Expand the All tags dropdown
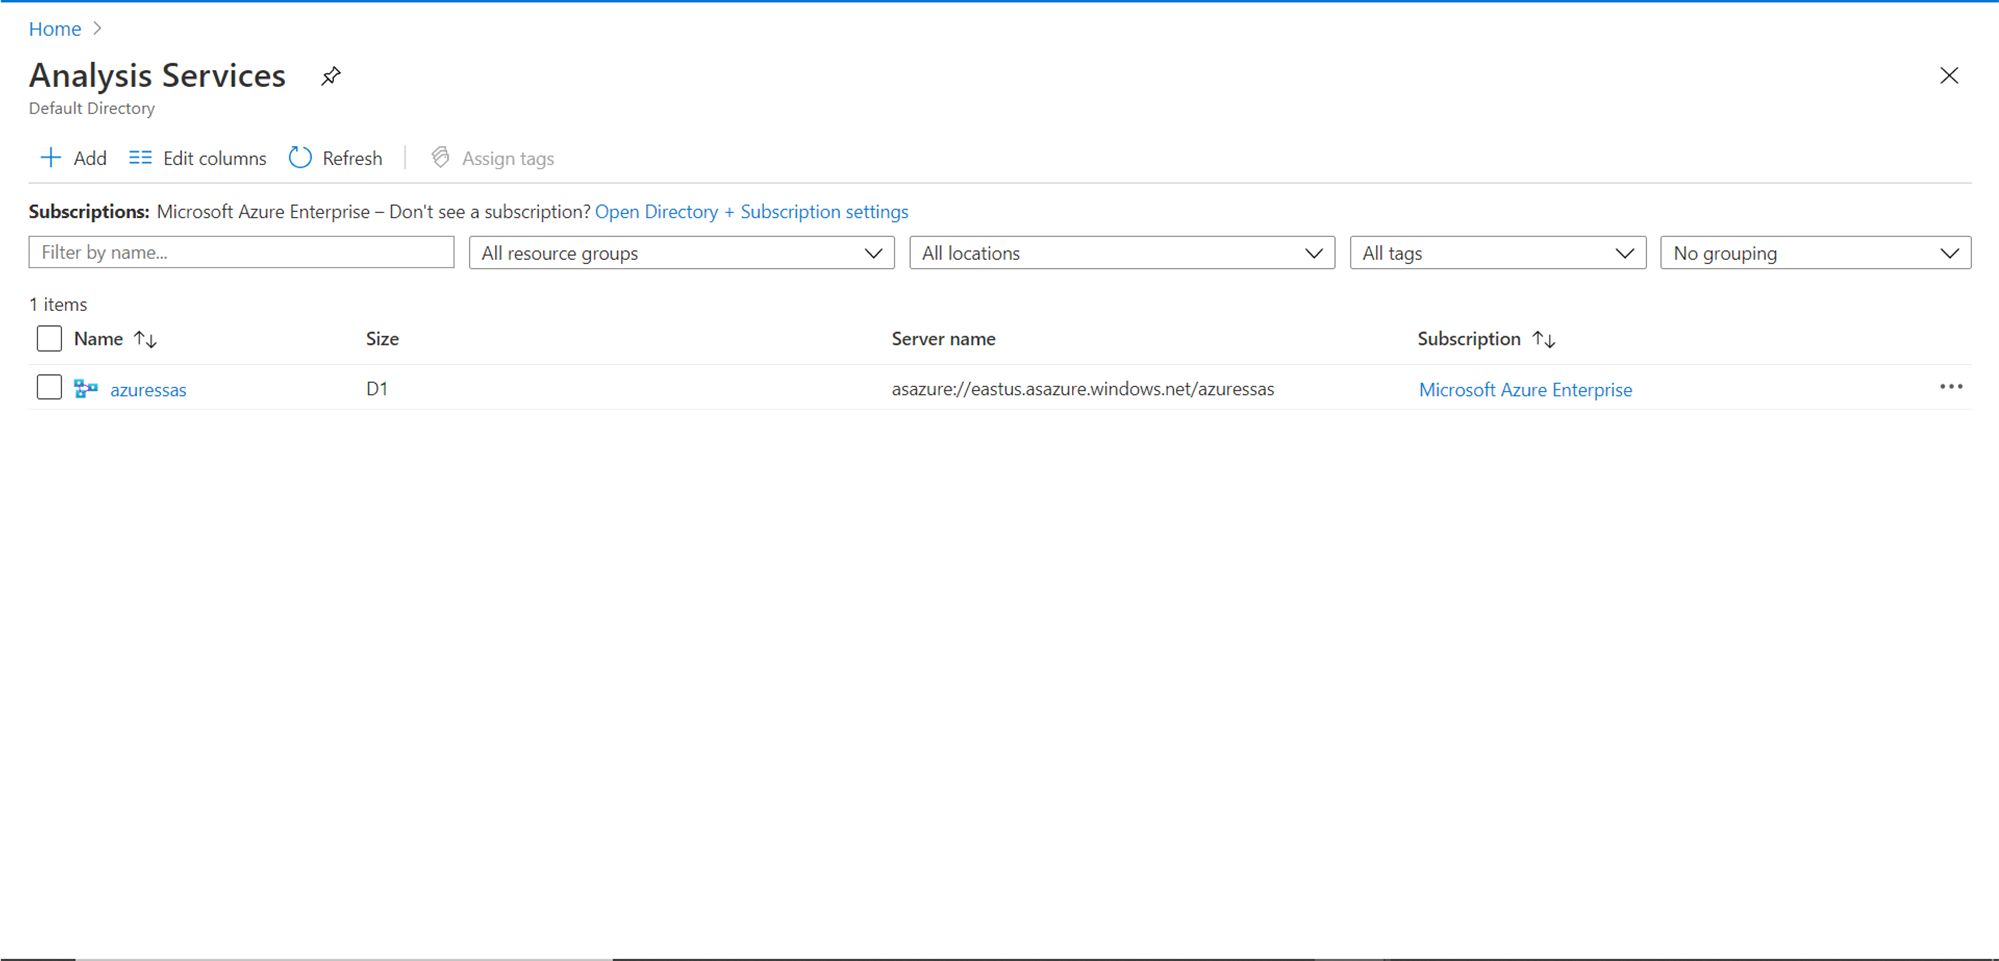This screenshot has height=961, width=1999. coord(1498,253)
